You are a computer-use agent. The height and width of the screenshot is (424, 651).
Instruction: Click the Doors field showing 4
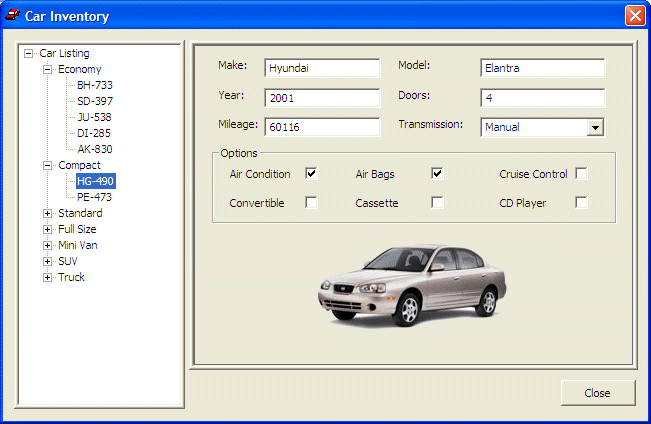(x=543, y=98)
